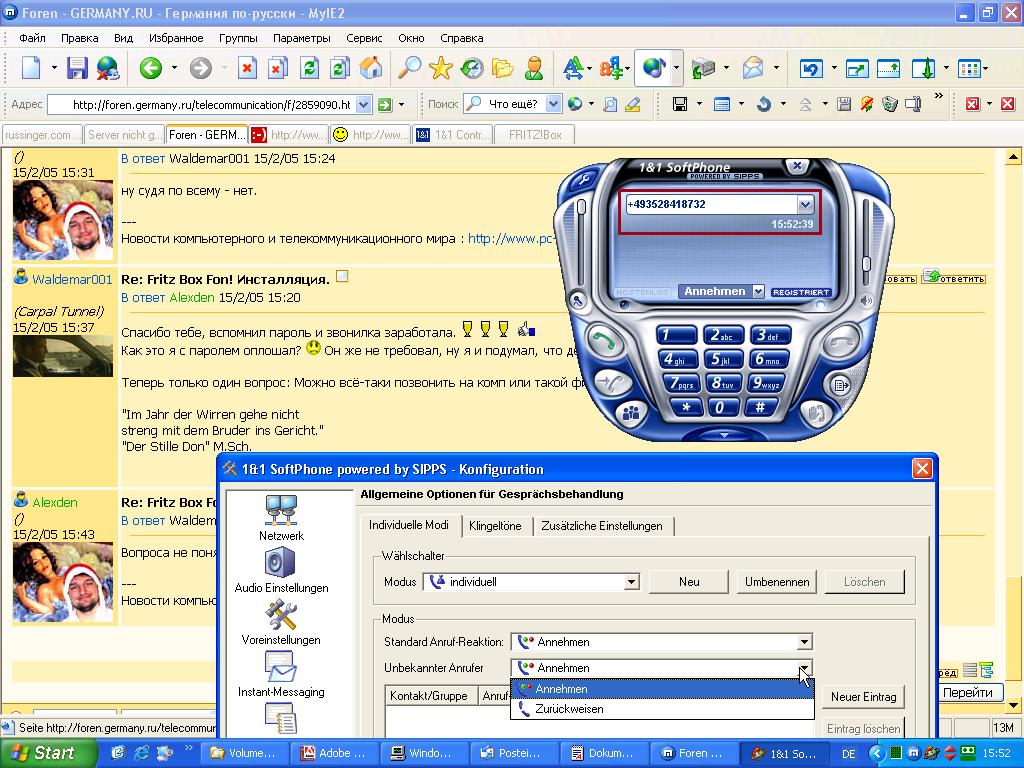This screenshot has width=1024, height=768.
Task: Expand the address bar URL dropdown
Action: [x=364, y=104]
